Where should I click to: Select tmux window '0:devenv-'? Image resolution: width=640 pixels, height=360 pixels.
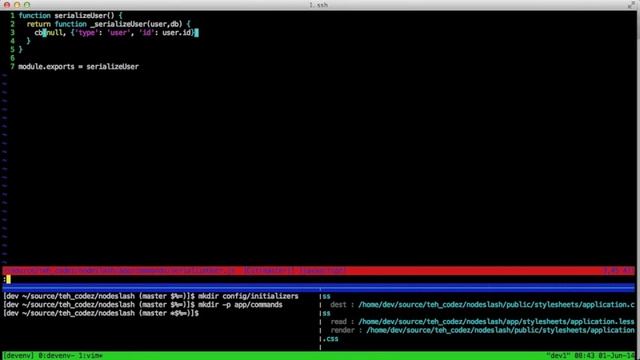pyautogui.click(x=56, y=356)
